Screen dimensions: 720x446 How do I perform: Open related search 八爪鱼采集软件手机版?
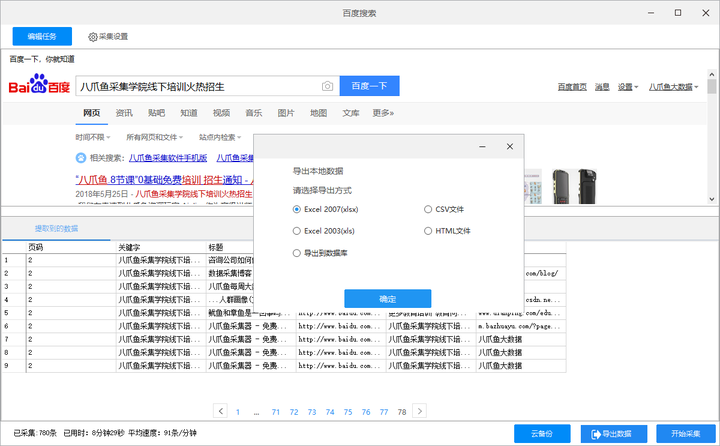168,158
